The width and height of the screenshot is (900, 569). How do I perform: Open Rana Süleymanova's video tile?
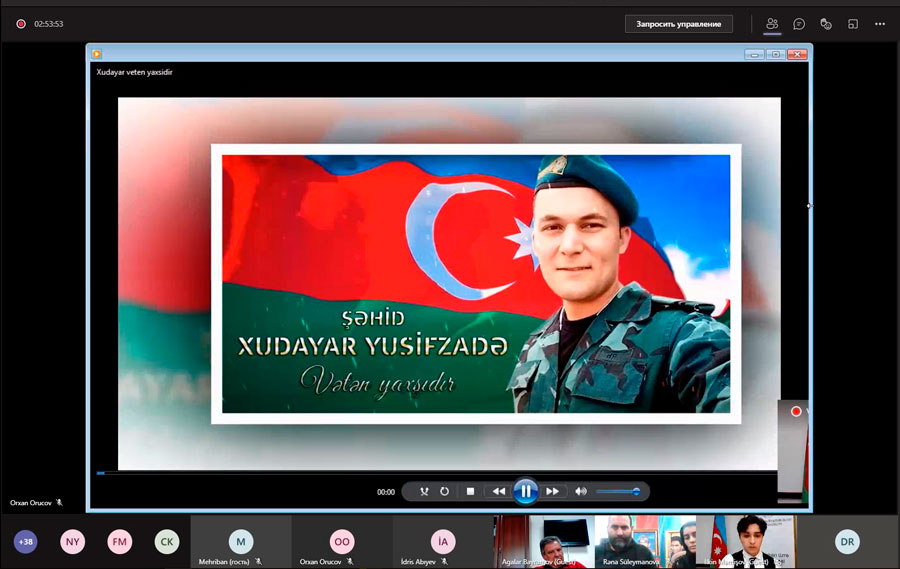tap(645, 541)
